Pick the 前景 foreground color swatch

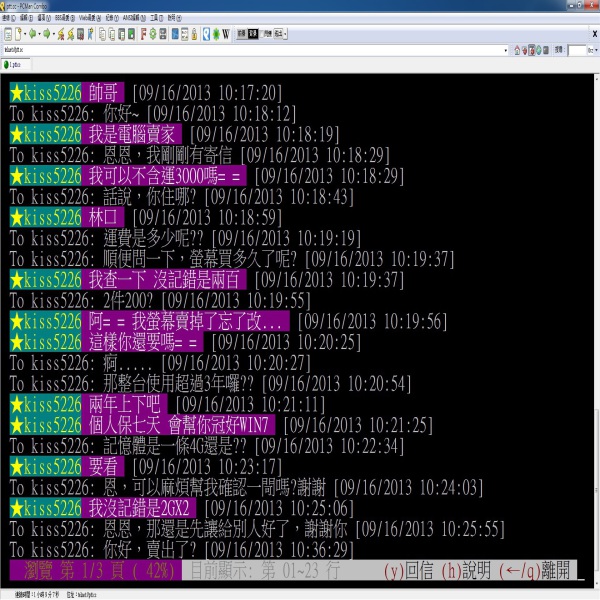tap(241, 34)
